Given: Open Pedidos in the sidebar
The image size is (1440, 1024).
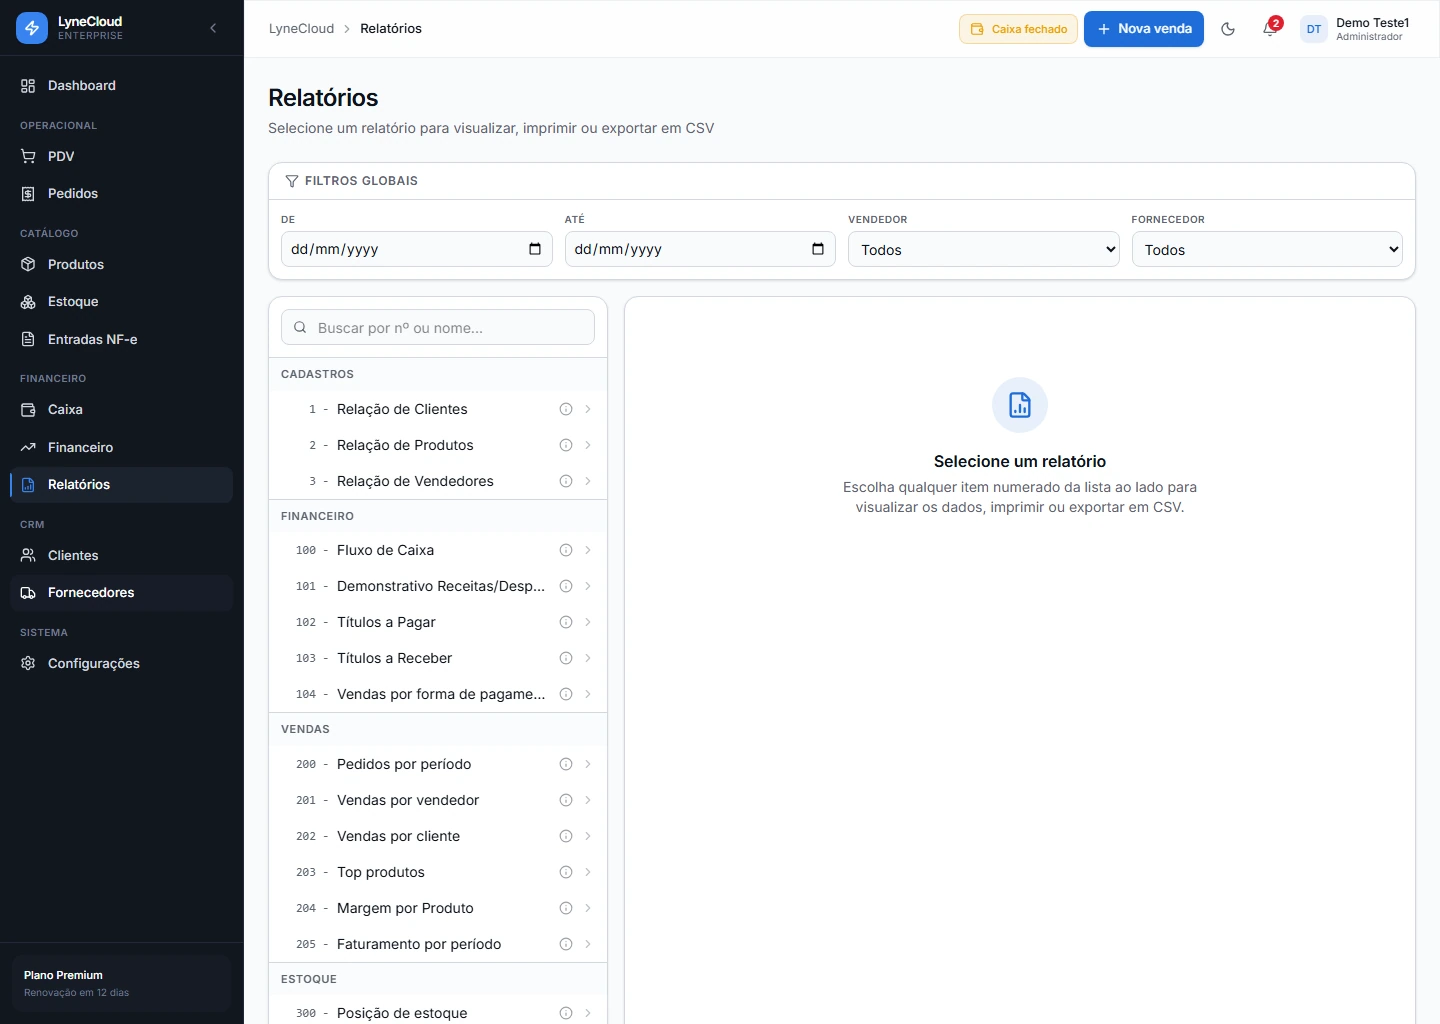Looking at the screenshot, I should pyautogui.click(x=122, y=193).
